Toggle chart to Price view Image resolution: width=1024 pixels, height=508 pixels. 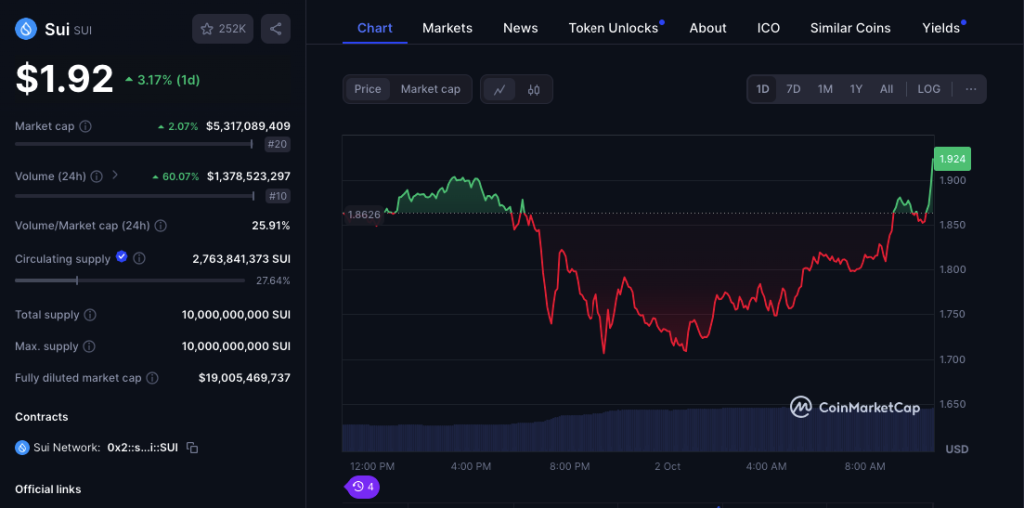(367, 89)
